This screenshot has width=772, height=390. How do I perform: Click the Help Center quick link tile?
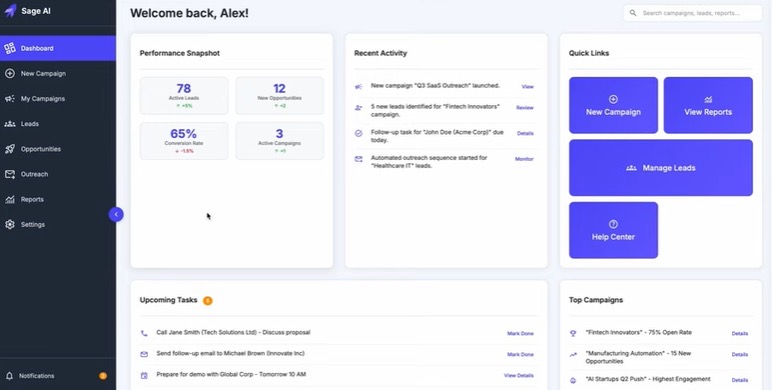pyautogui.click(x=613, y=230)
